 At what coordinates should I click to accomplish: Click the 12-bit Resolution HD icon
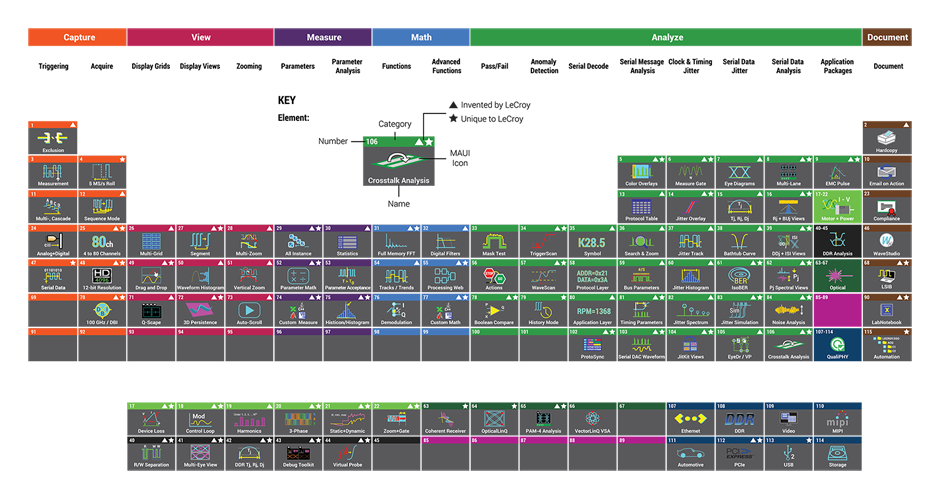(102, 276)
